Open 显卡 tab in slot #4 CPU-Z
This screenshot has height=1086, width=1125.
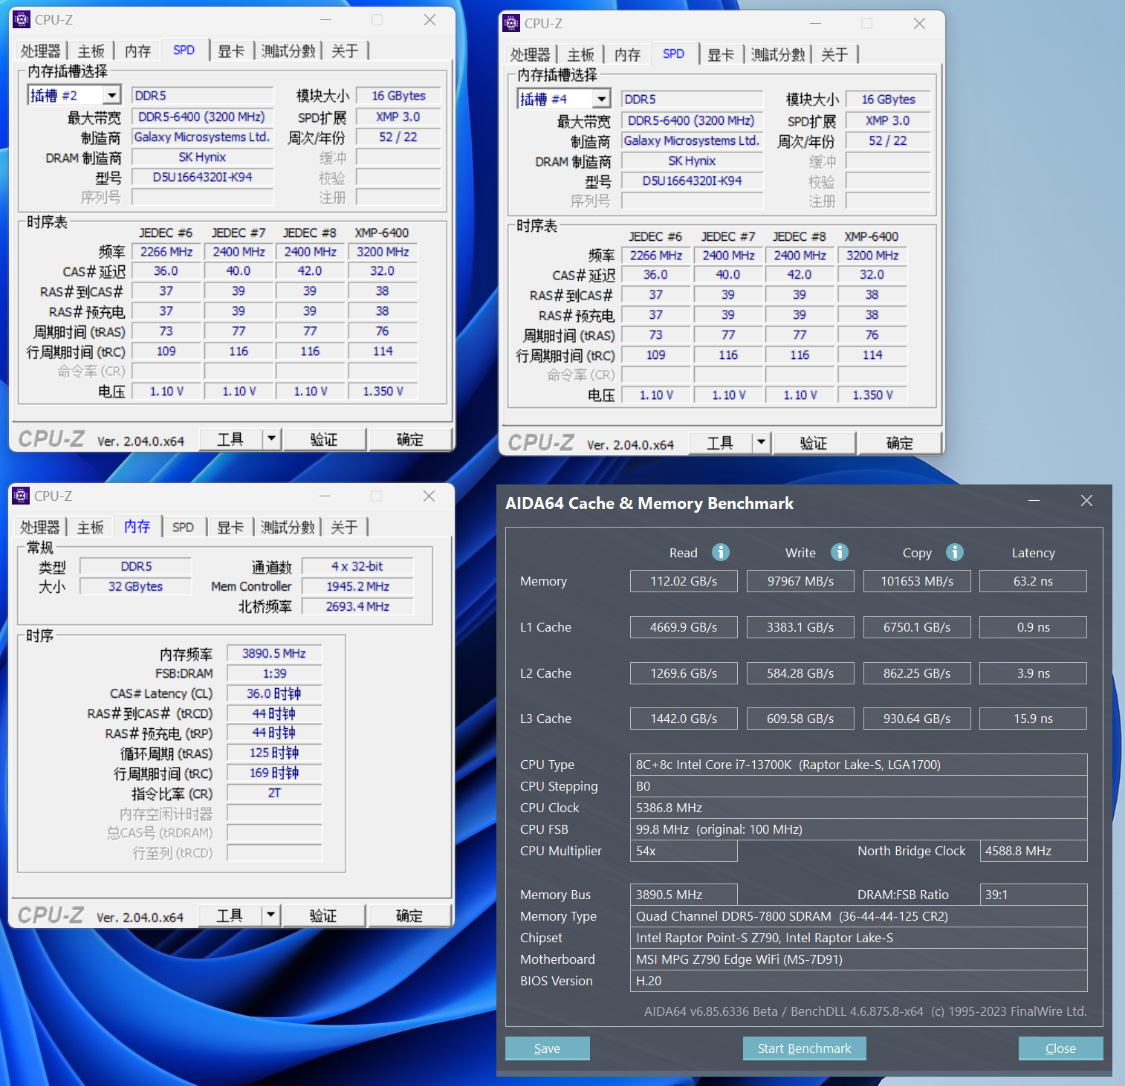tap(721, 55)
